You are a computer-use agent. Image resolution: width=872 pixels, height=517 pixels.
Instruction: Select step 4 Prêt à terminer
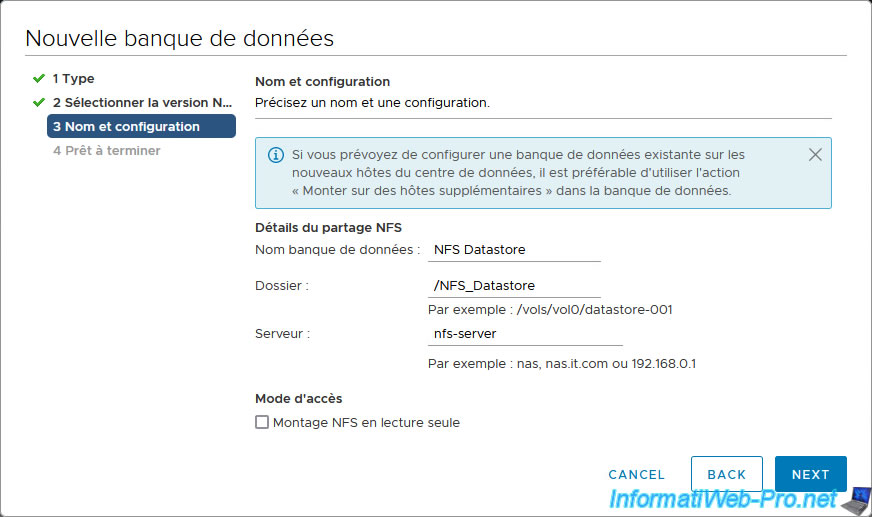pos(107,151)
